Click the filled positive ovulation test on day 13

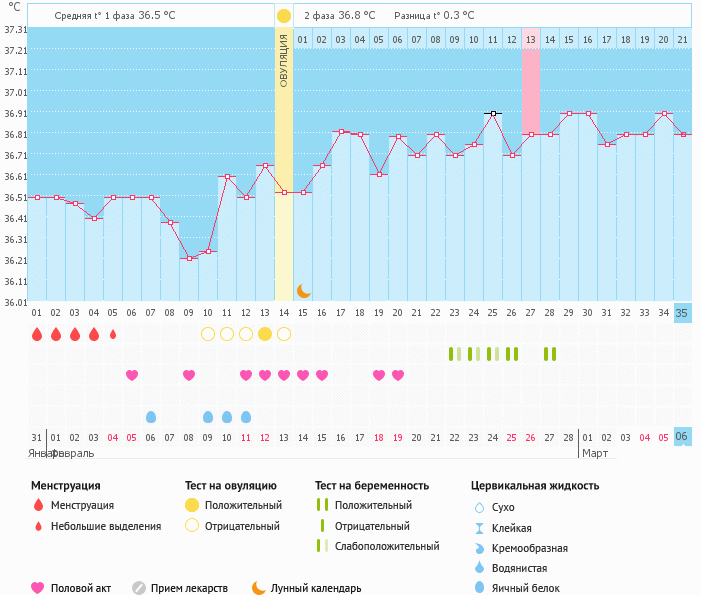[265, 334]
